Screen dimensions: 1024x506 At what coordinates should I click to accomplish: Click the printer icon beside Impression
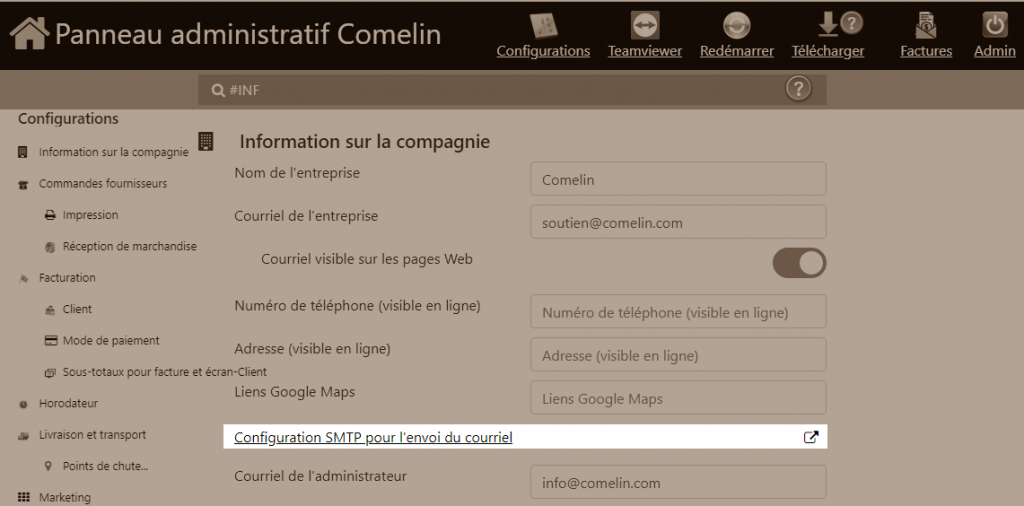coord(50,215)
